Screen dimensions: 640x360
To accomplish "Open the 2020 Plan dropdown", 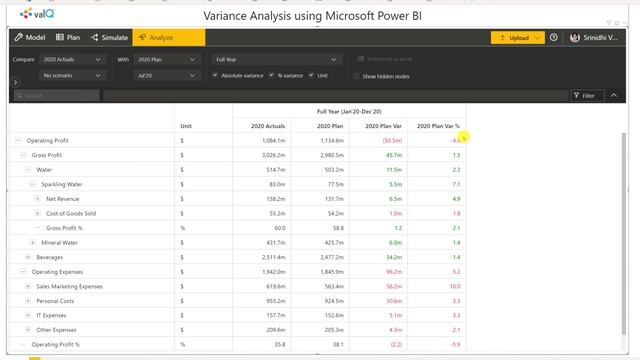I will pyautogui.click(x=167, y=60).
